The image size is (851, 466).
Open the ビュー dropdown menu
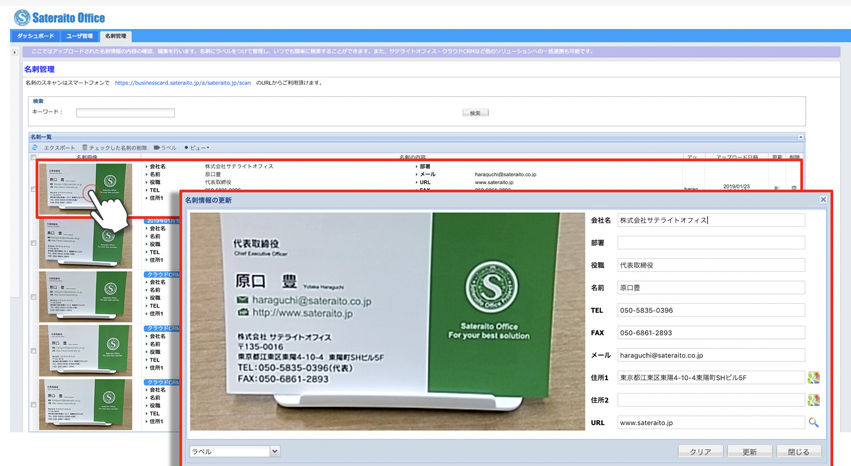click(x=197, y=148)
